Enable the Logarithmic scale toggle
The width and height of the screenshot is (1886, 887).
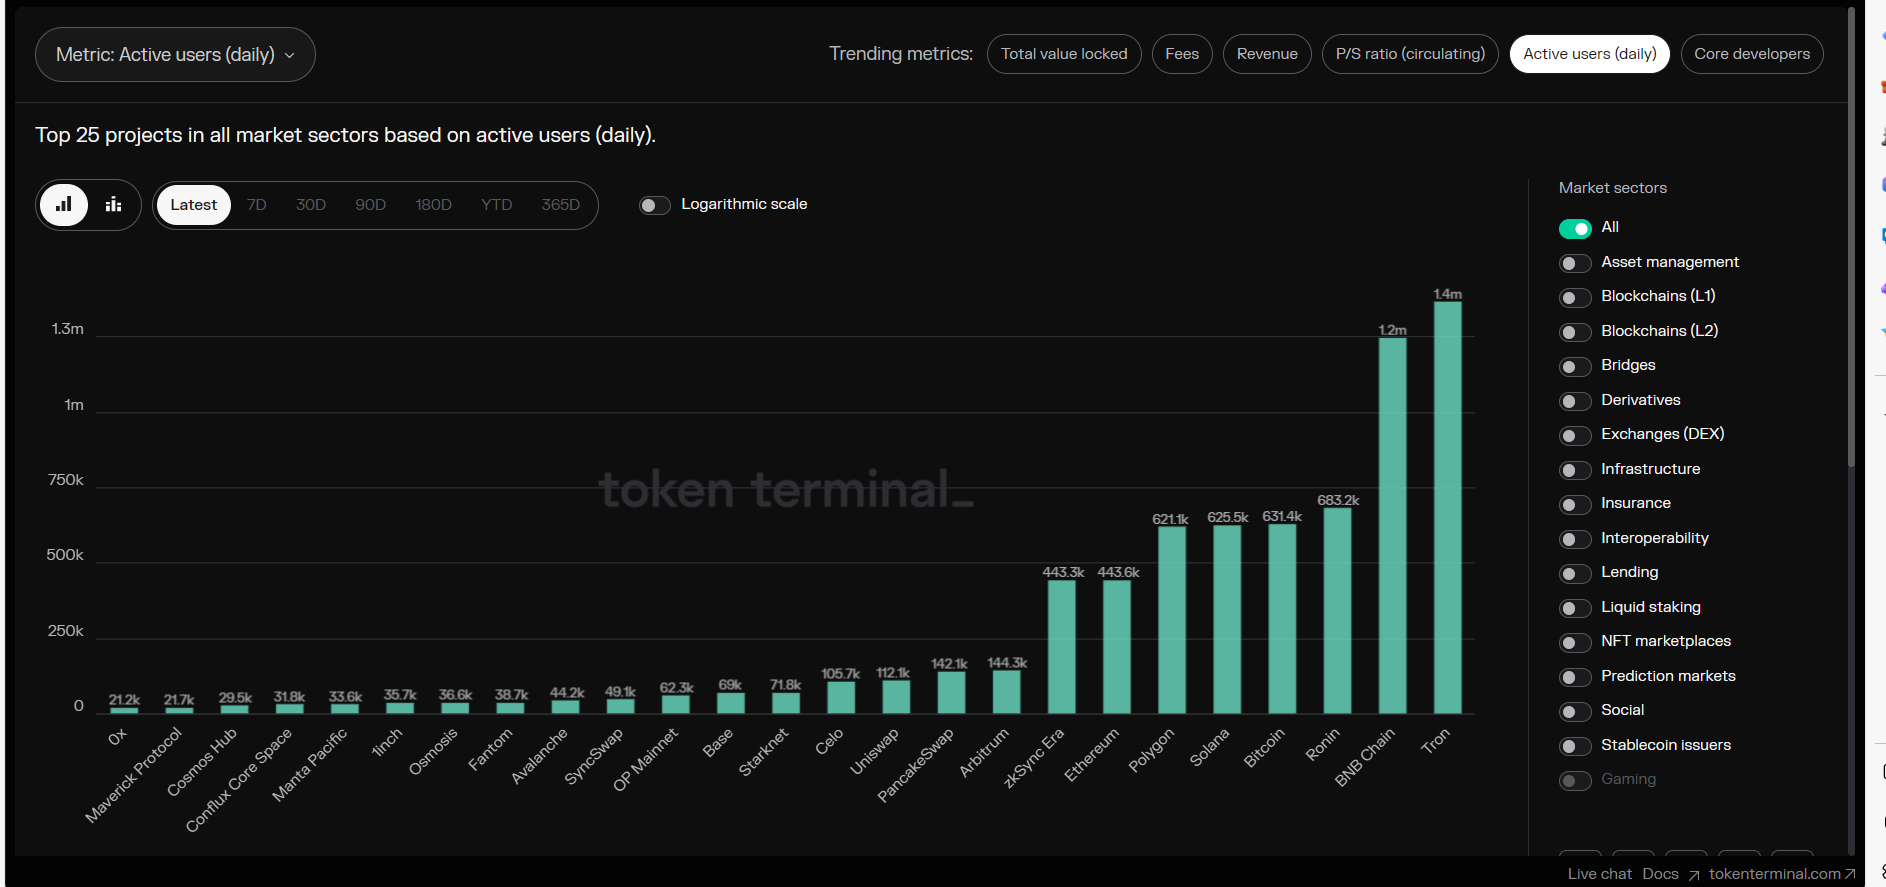[655, 205]
